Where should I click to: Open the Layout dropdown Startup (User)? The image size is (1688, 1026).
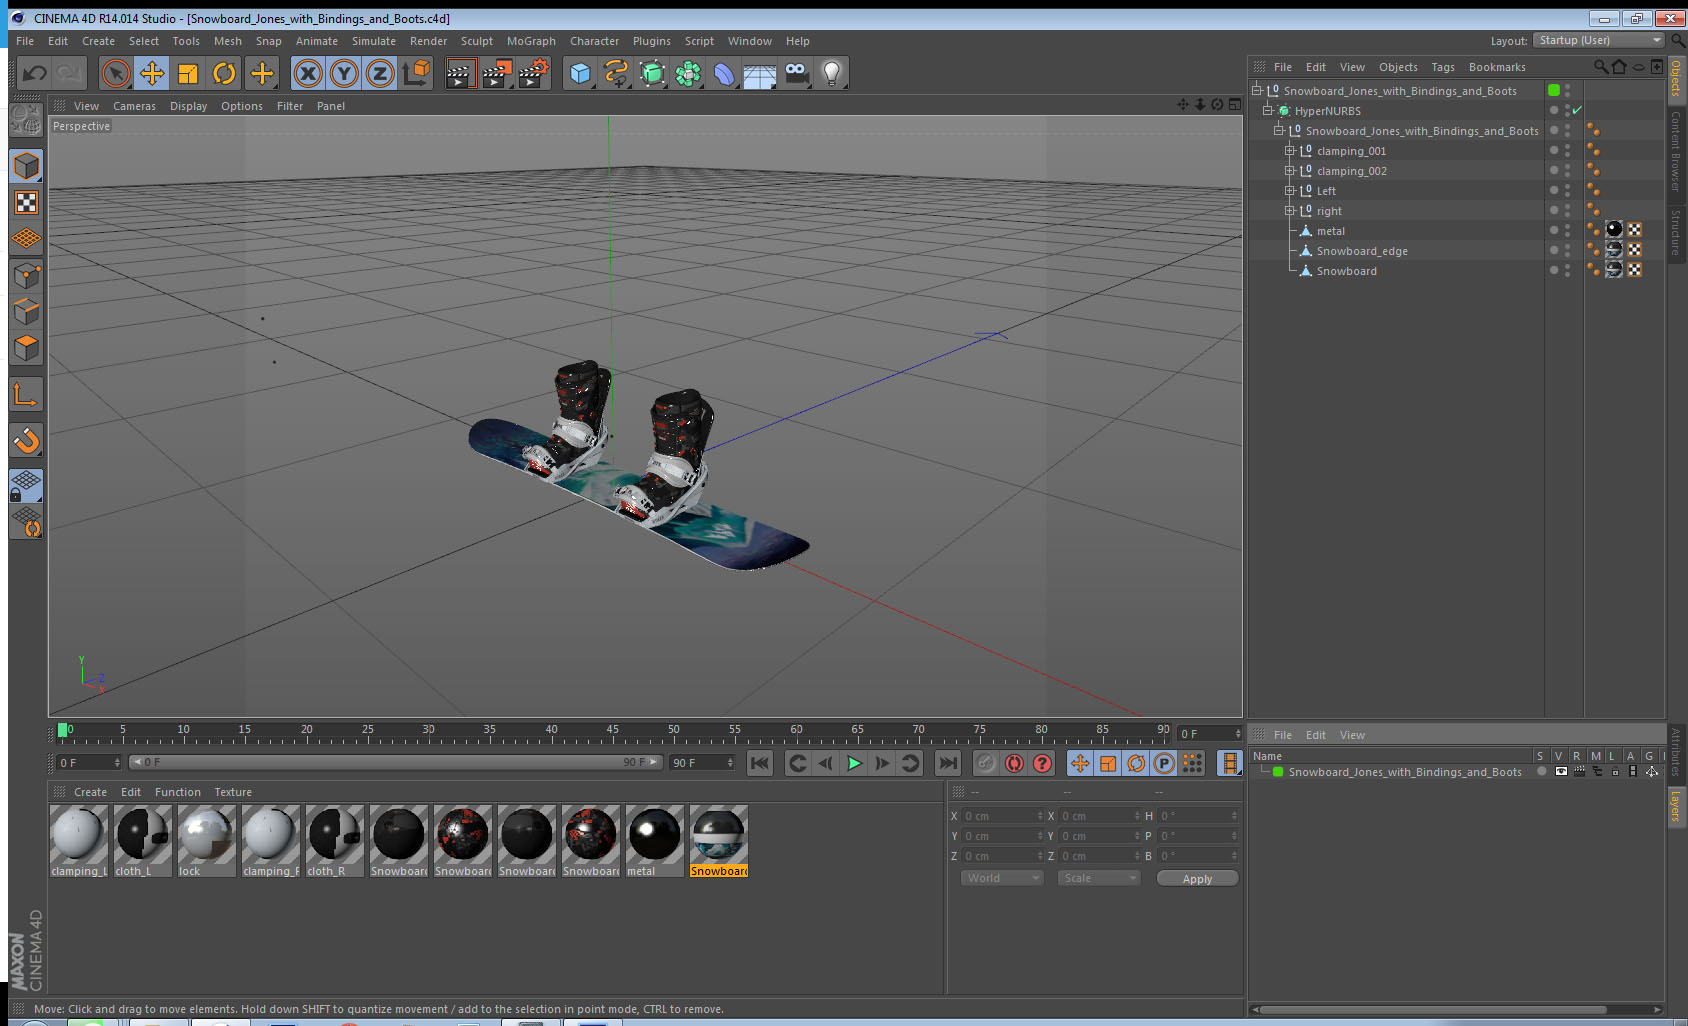click(x=1600, y=40)
